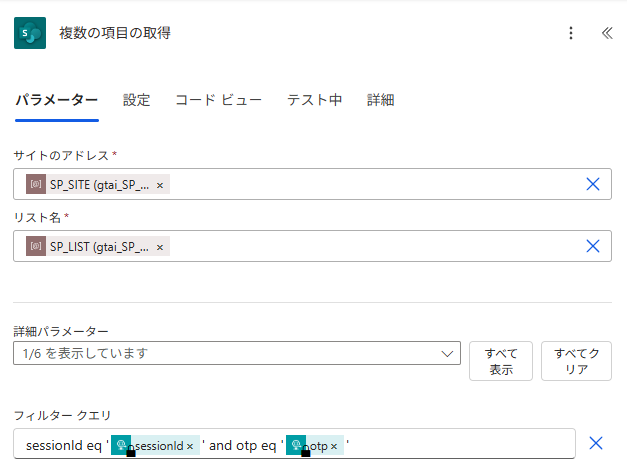
Task: Click the 'sessionId eq' text in filter query
Action: click(64, 445)
